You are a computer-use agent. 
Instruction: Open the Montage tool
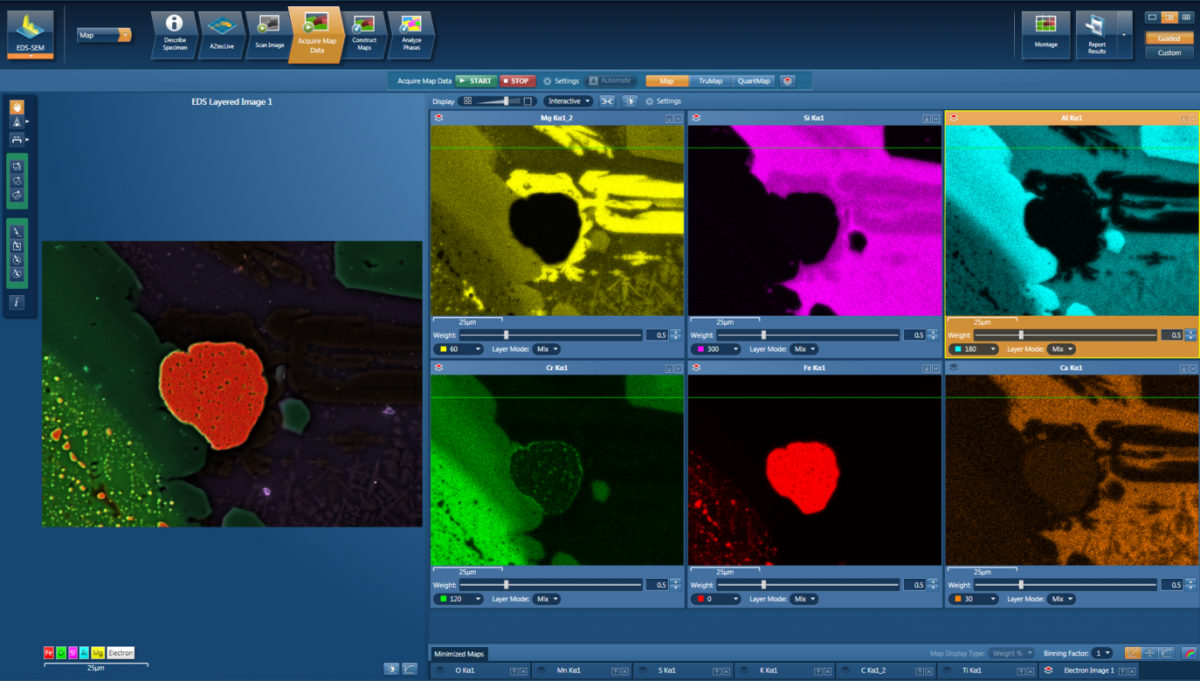(1045, 33)
